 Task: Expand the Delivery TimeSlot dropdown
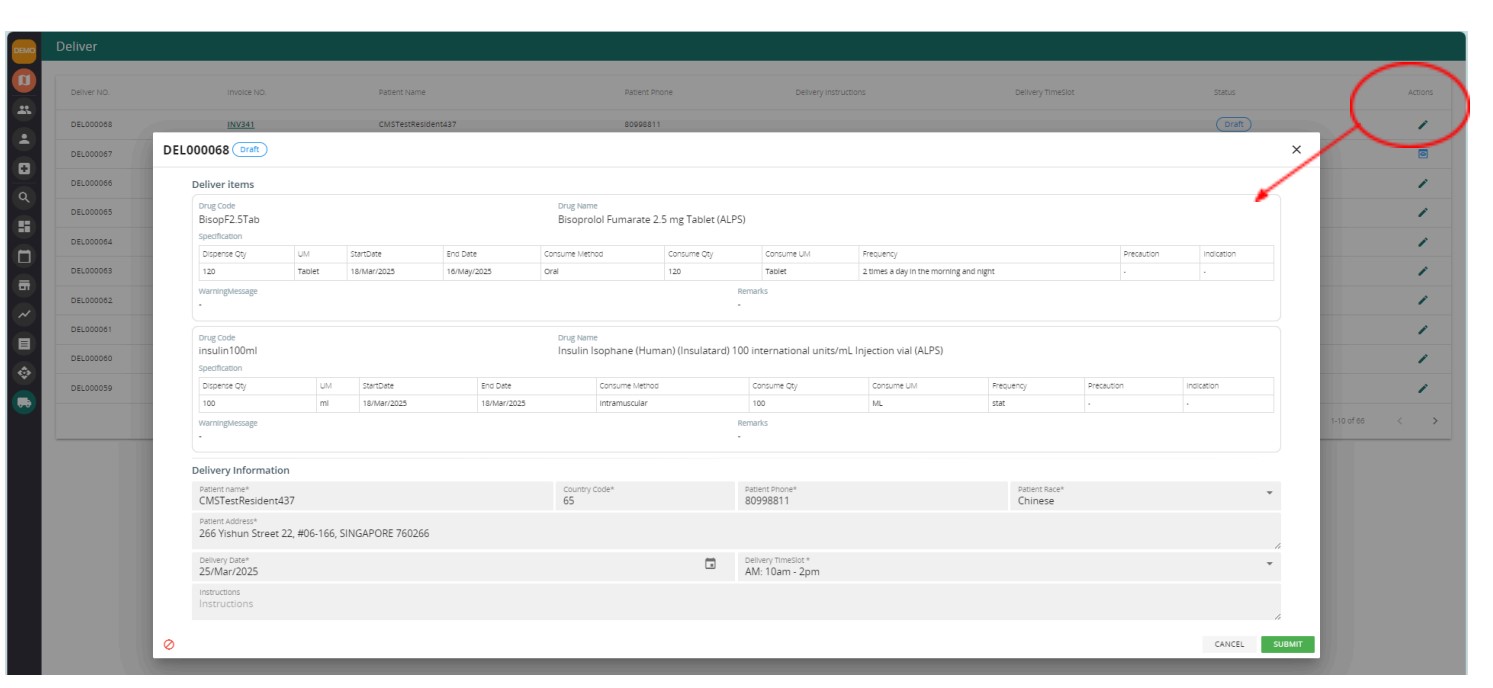coord(1270,565)
